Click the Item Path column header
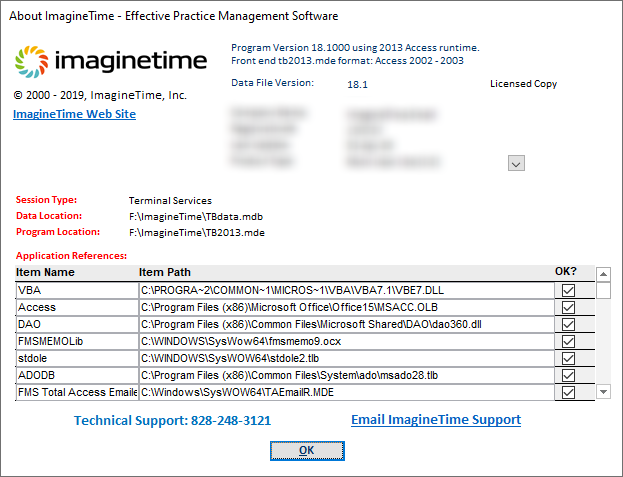 (164, 272)
